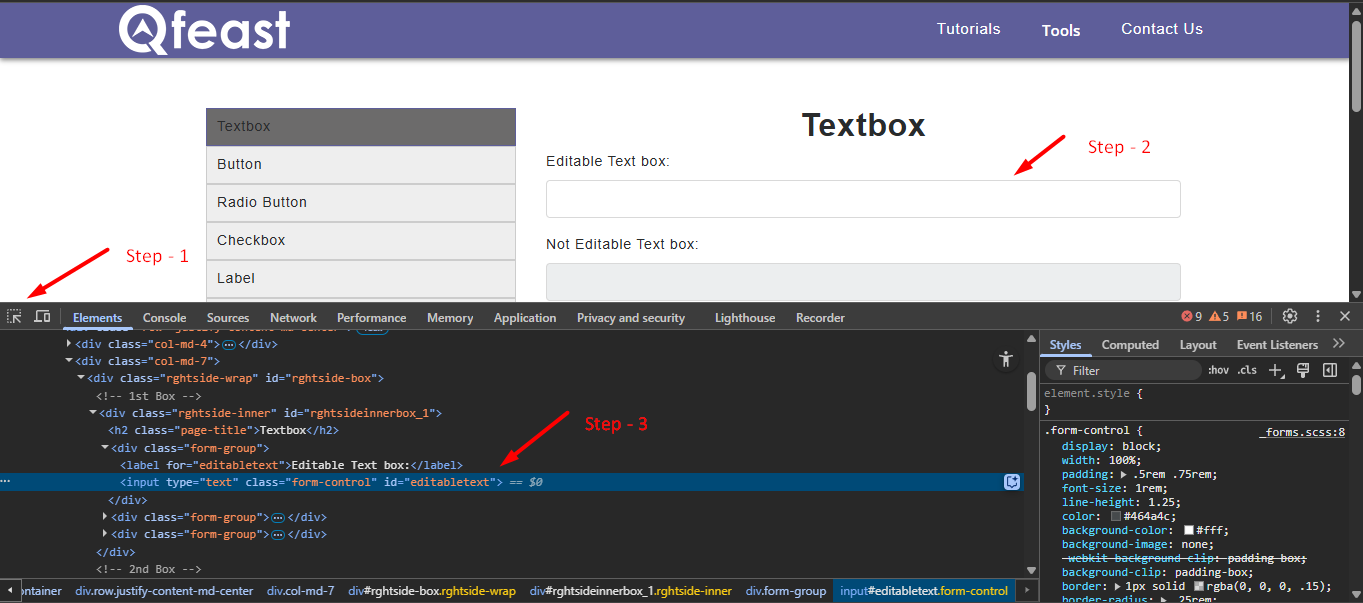Screen dimensions: 1363x603
Task: Open the DevTools three-dot customize menu
Action: pyautogui.click(x=1318, y=316)
